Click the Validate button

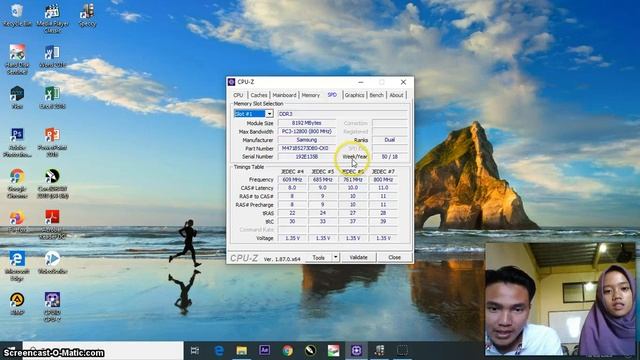(x=358, y=258)
